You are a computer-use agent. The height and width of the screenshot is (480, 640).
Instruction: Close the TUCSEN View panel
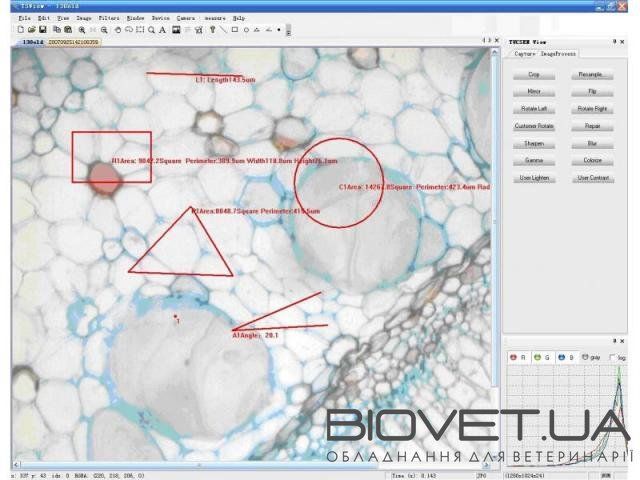point(622,41)
